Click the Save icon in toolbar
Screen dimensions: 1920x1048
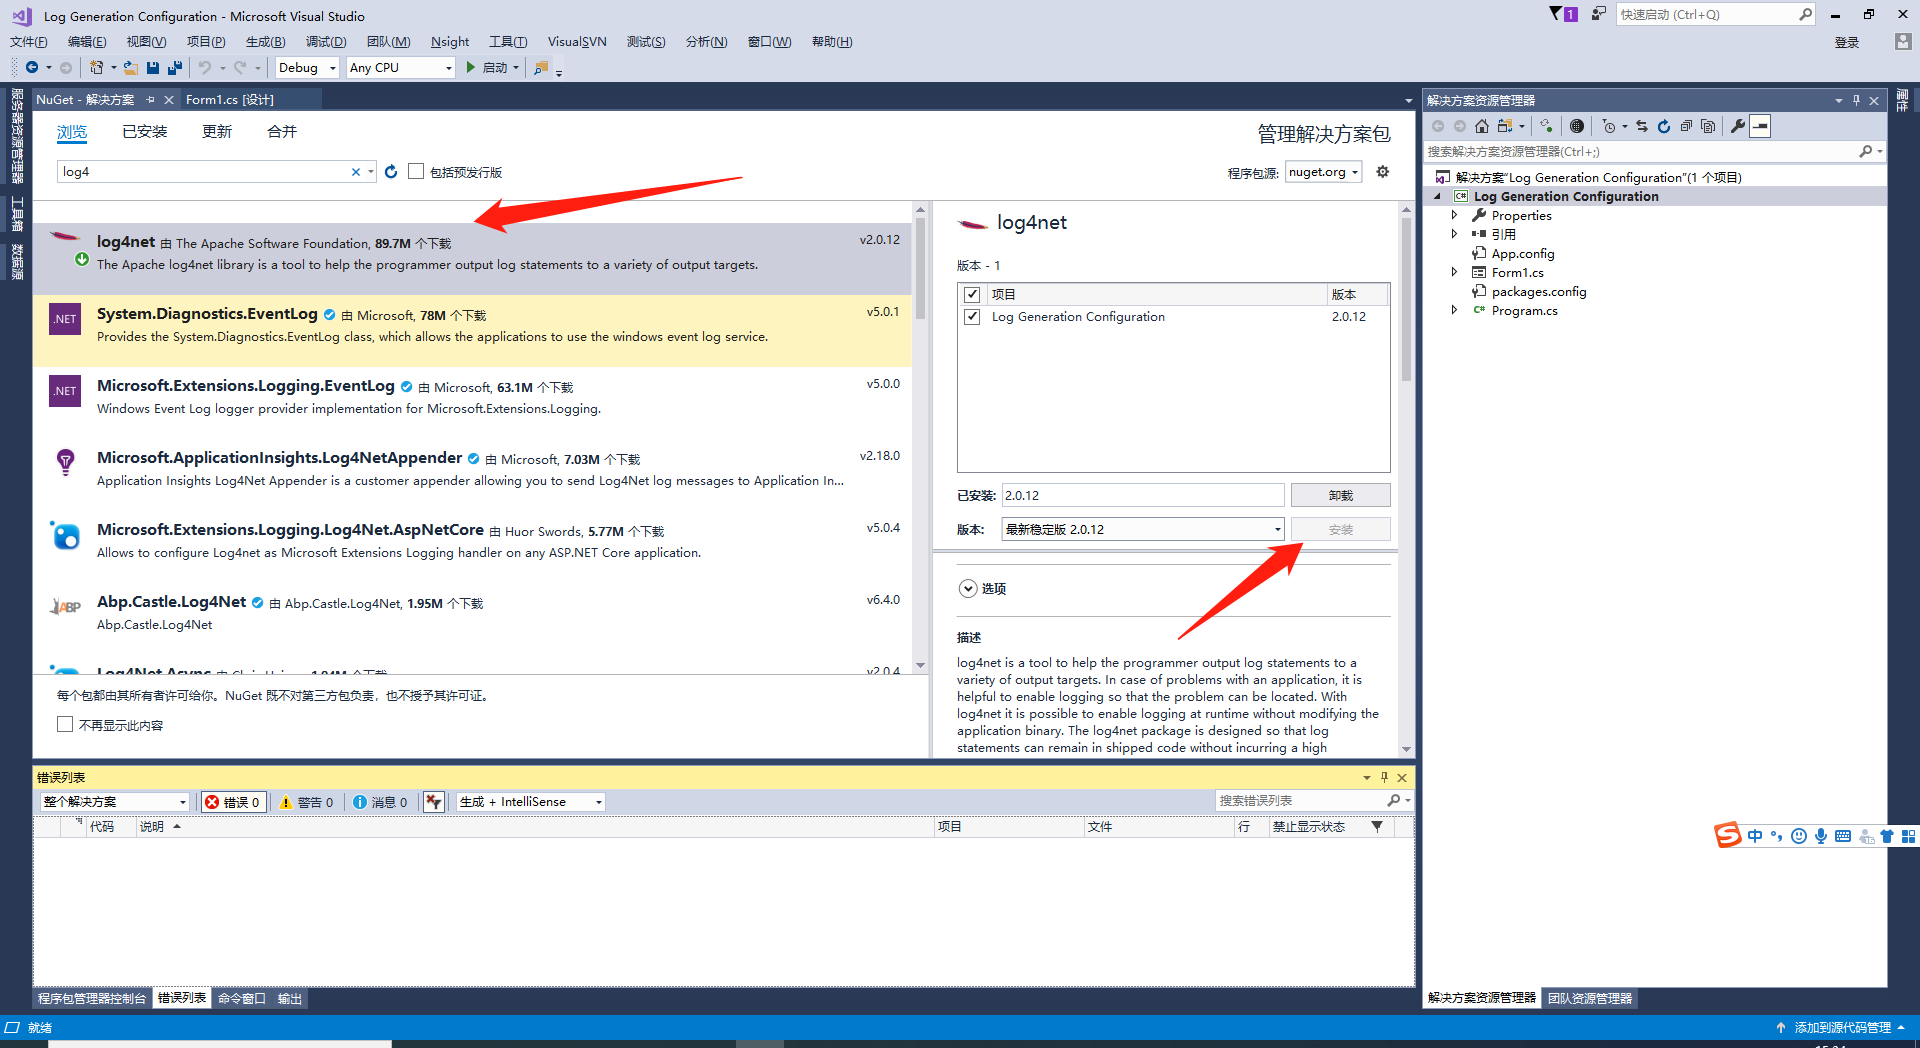point(153,67)
